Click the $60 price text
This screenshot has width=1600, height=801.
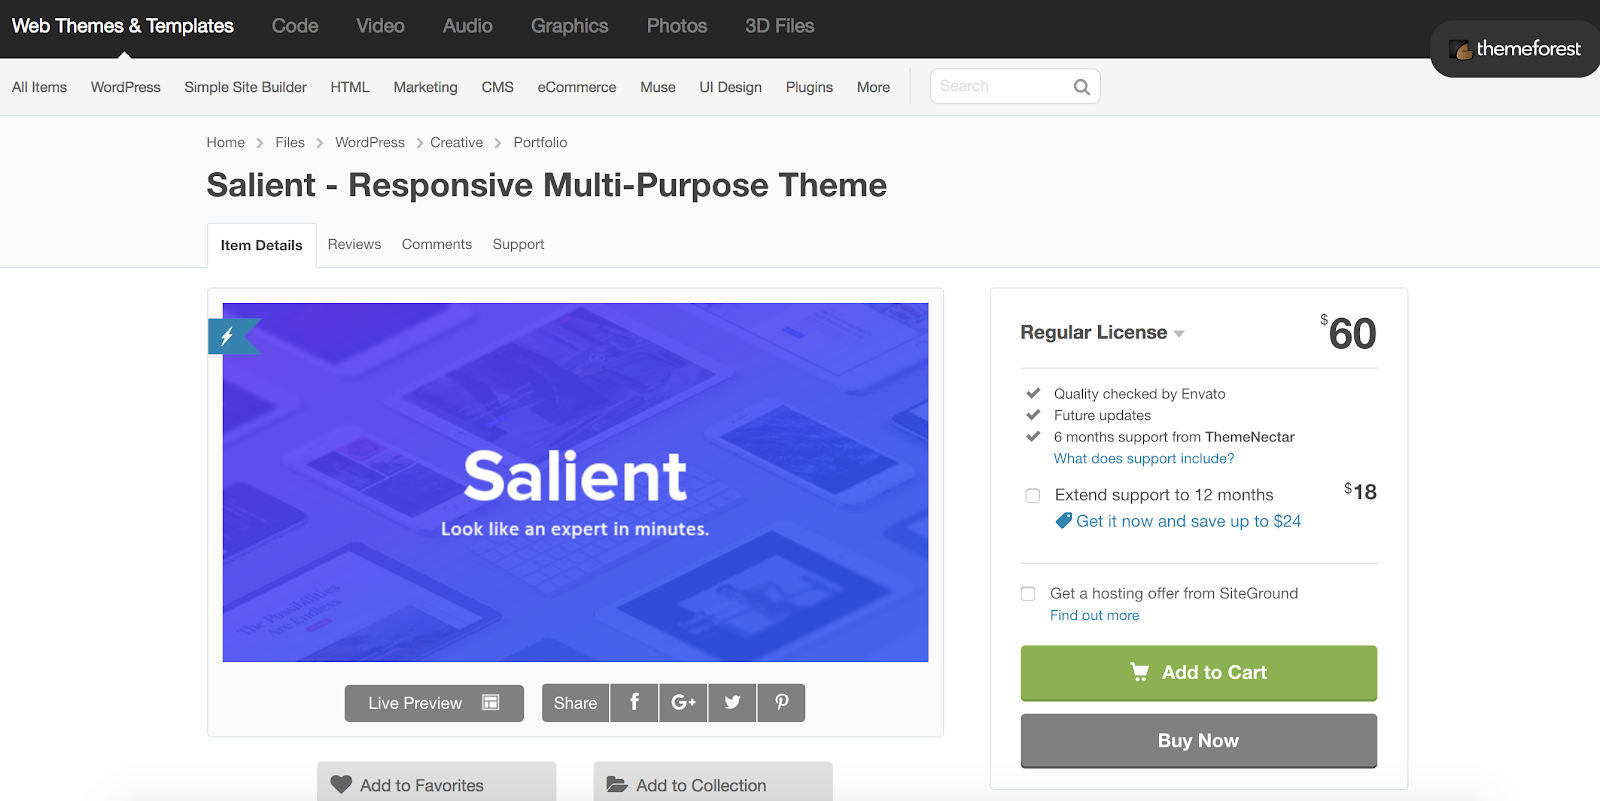(1348, 333)
